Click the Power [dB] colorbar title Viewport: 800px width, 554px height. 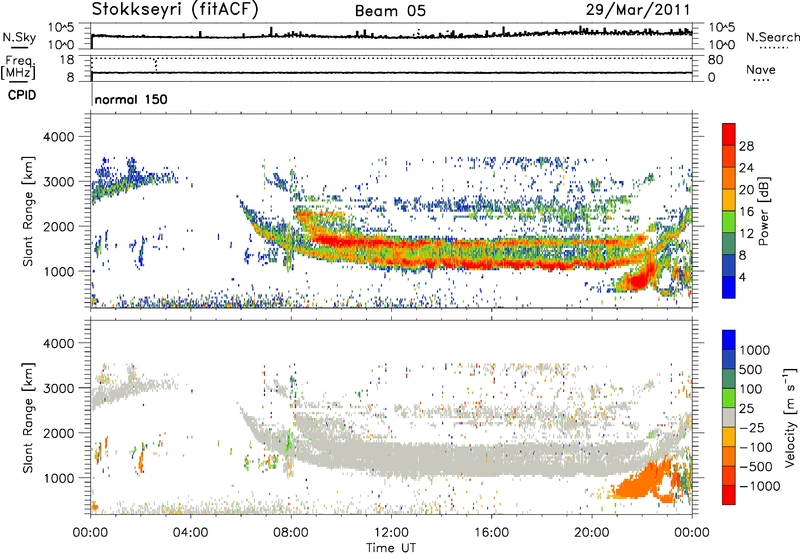click(x=764, y=211)
